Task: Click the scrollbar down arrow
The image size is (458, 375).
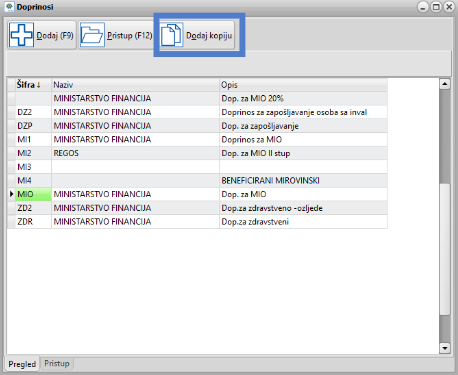Action: 445,348
